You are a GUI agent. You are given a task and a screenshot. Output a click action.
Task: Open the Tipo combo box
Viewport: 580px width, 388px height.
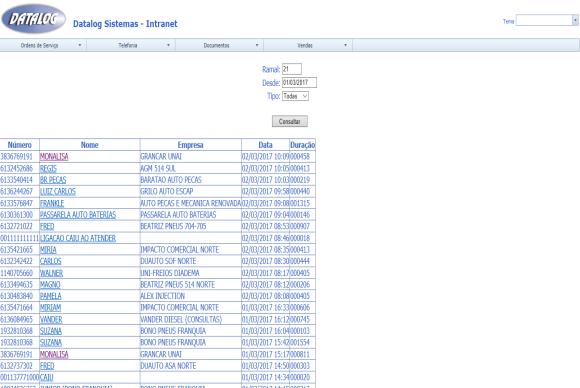(x=295, y=96)
